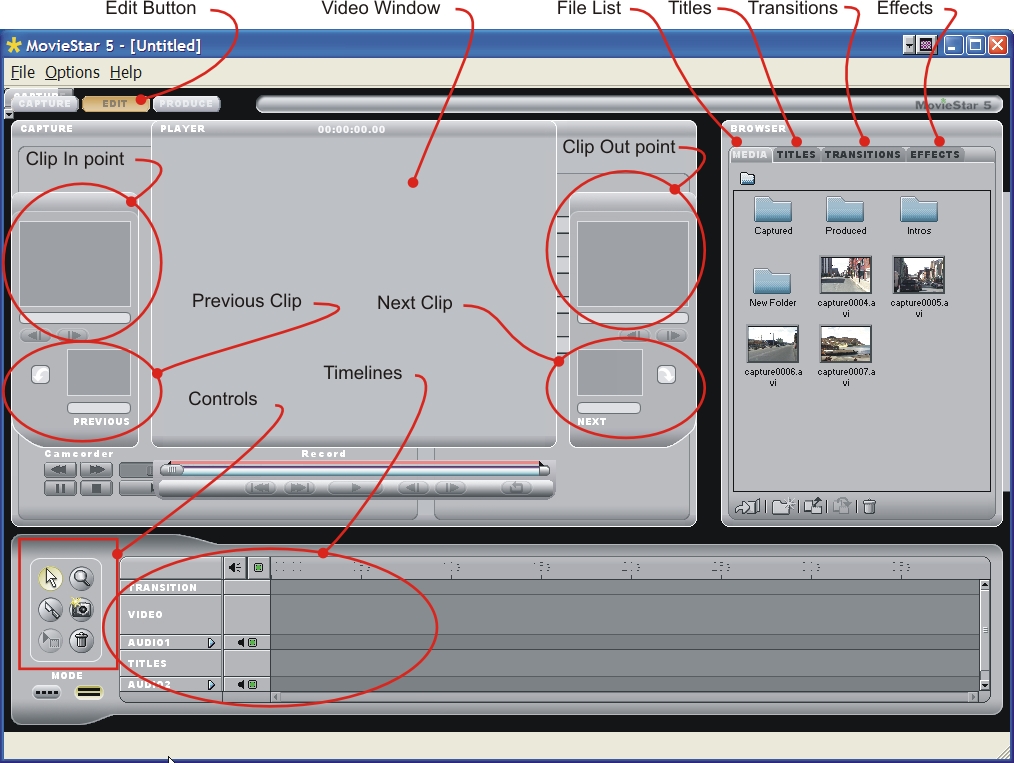Expand the Audio2 track

211,684
